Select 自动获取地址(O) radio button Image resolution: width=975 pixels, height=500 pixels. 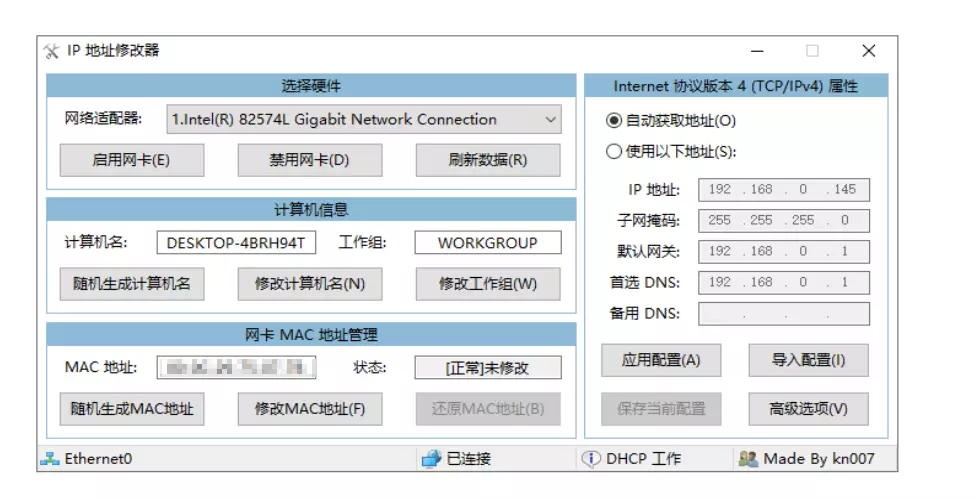tap(613, 121)
